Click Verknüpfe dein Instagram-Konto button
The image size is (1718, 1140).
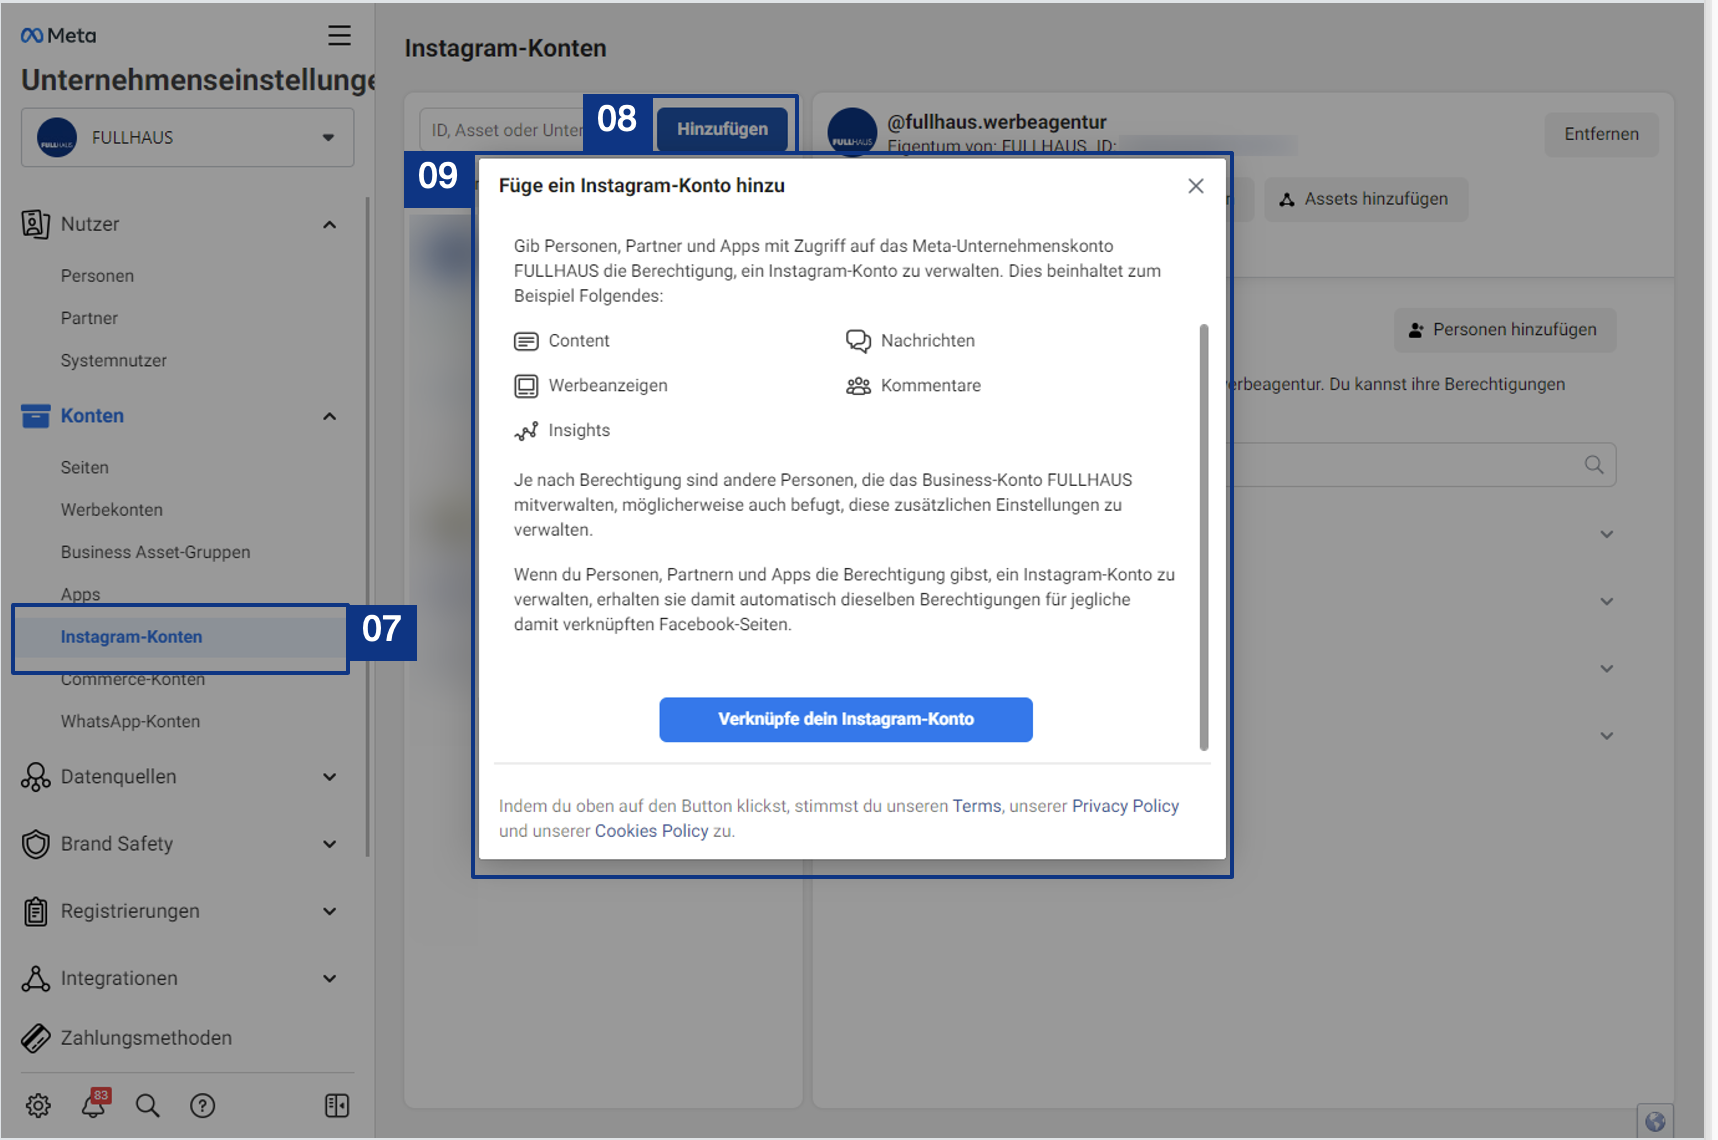click(x=845, y=719)
